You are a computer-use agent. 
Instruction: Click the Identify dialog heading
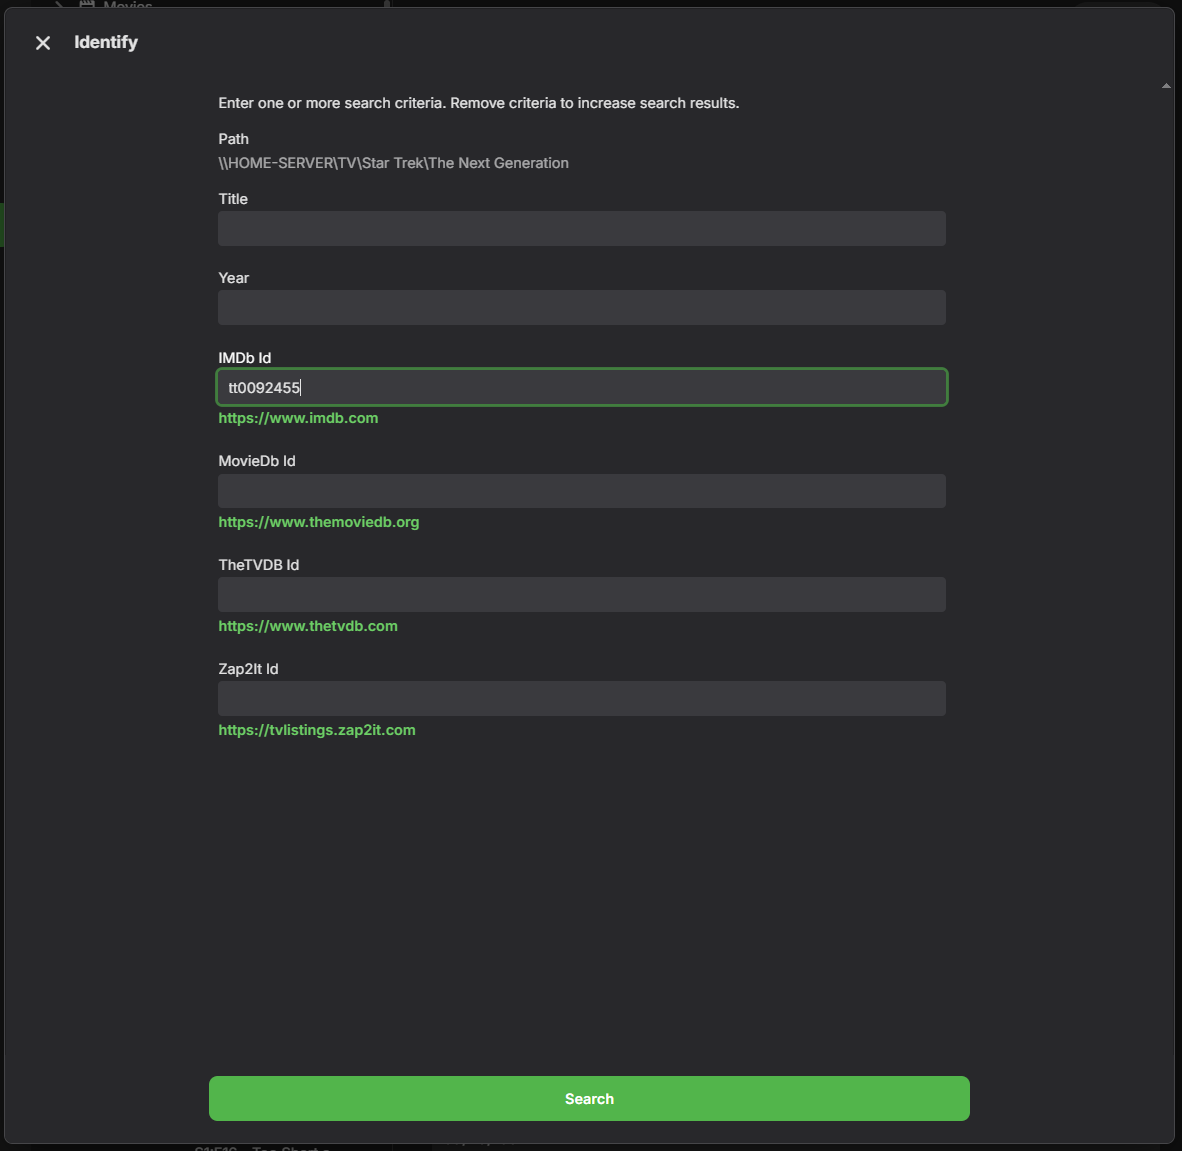tap(106, 42)
